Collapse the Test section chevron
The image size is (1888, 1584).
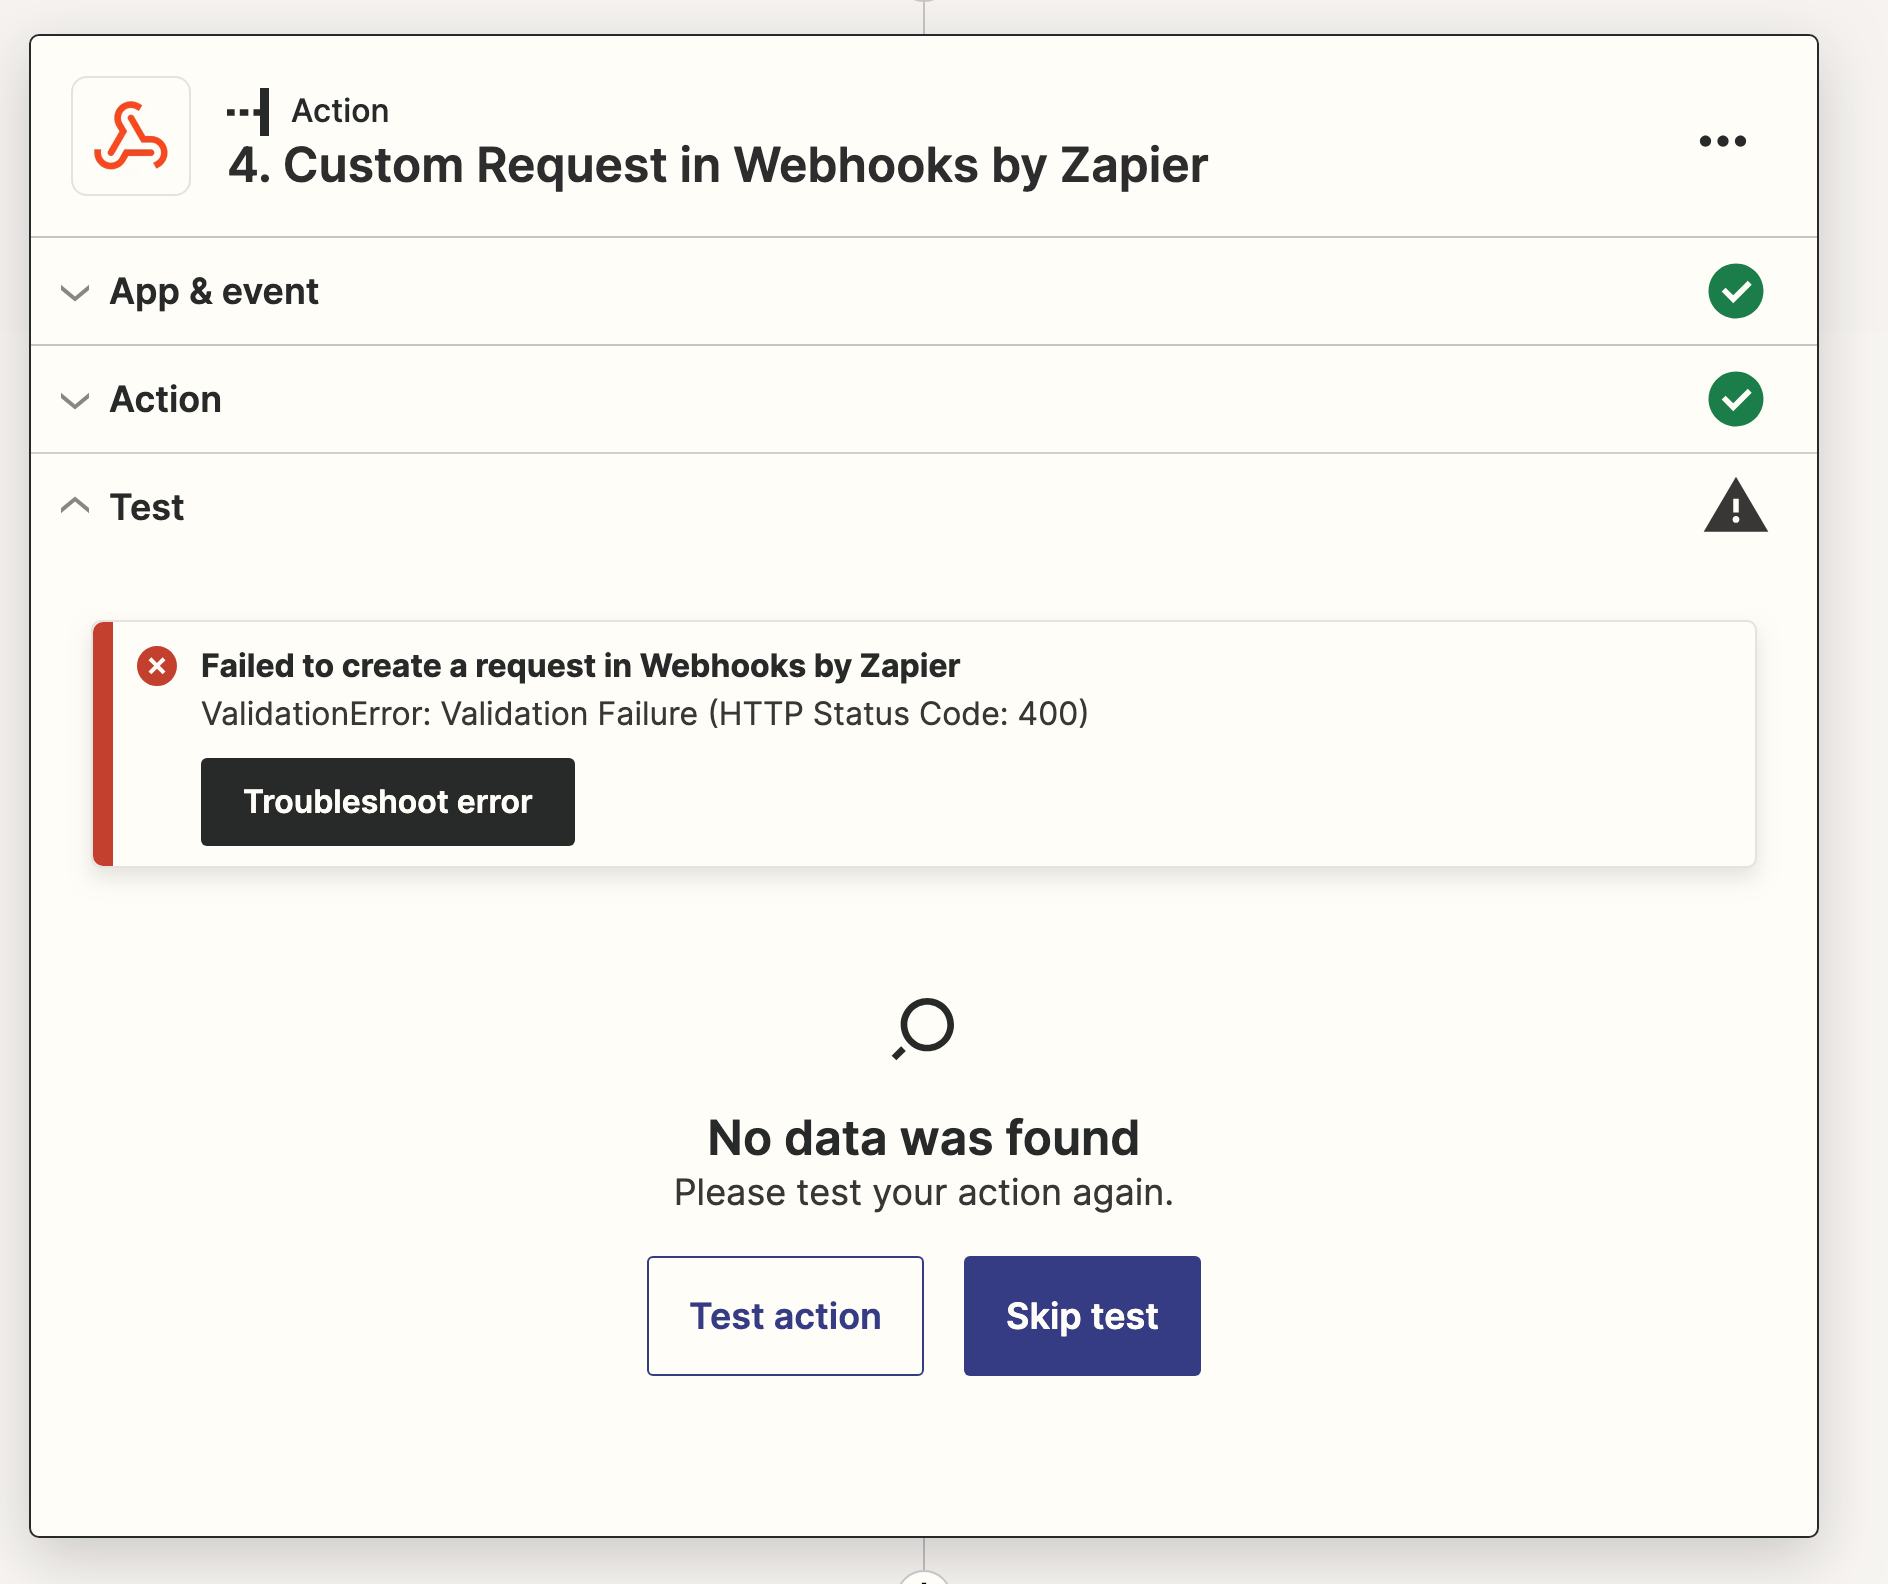coord(75,505)
